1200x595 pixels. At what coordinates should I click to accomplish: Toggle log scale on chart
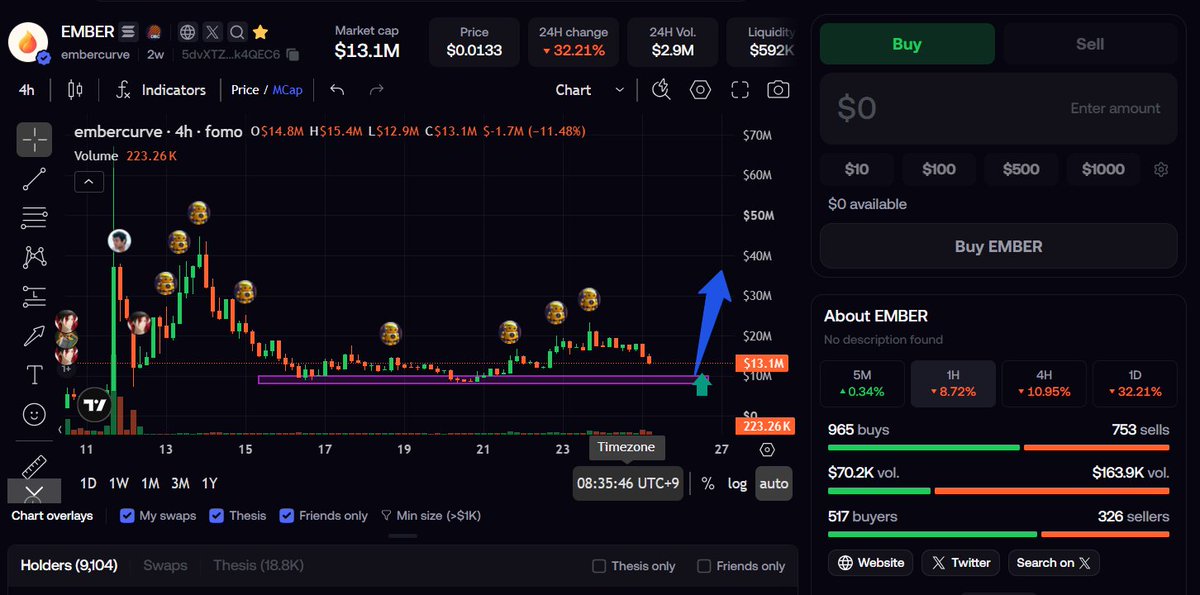(737, 483)
